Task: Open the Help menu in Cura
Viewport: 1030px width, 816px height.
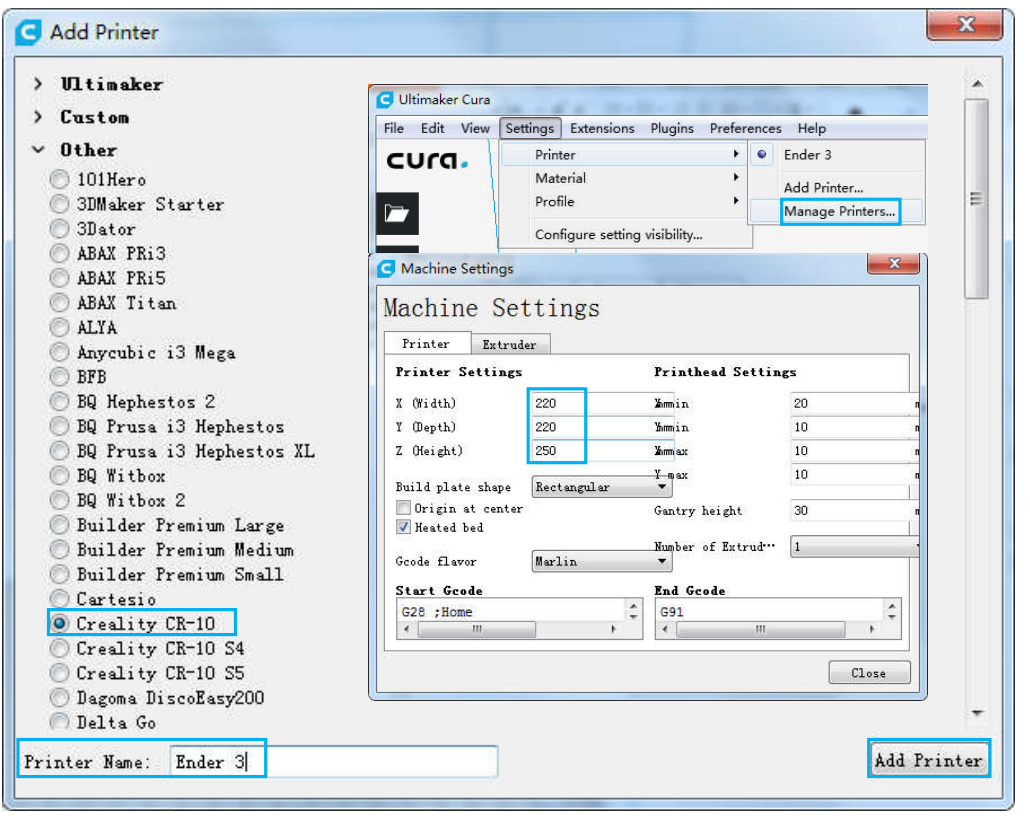Action: coord(811,128)
